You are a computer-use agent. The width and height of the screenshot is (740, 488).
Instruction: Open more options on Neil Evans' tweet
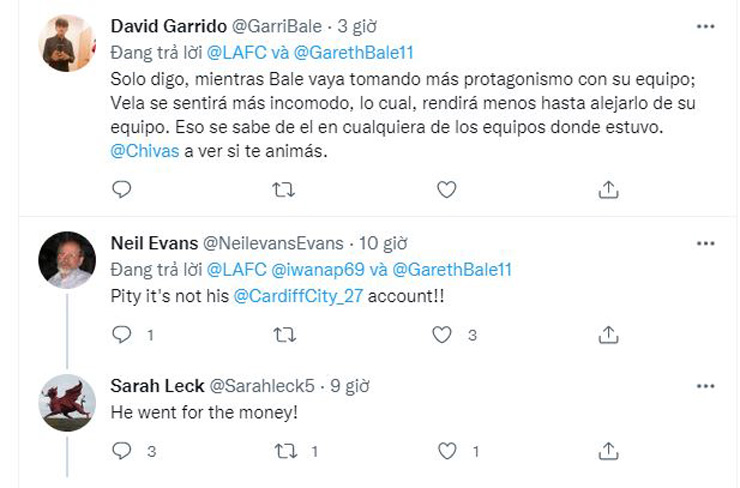point(705,243)
